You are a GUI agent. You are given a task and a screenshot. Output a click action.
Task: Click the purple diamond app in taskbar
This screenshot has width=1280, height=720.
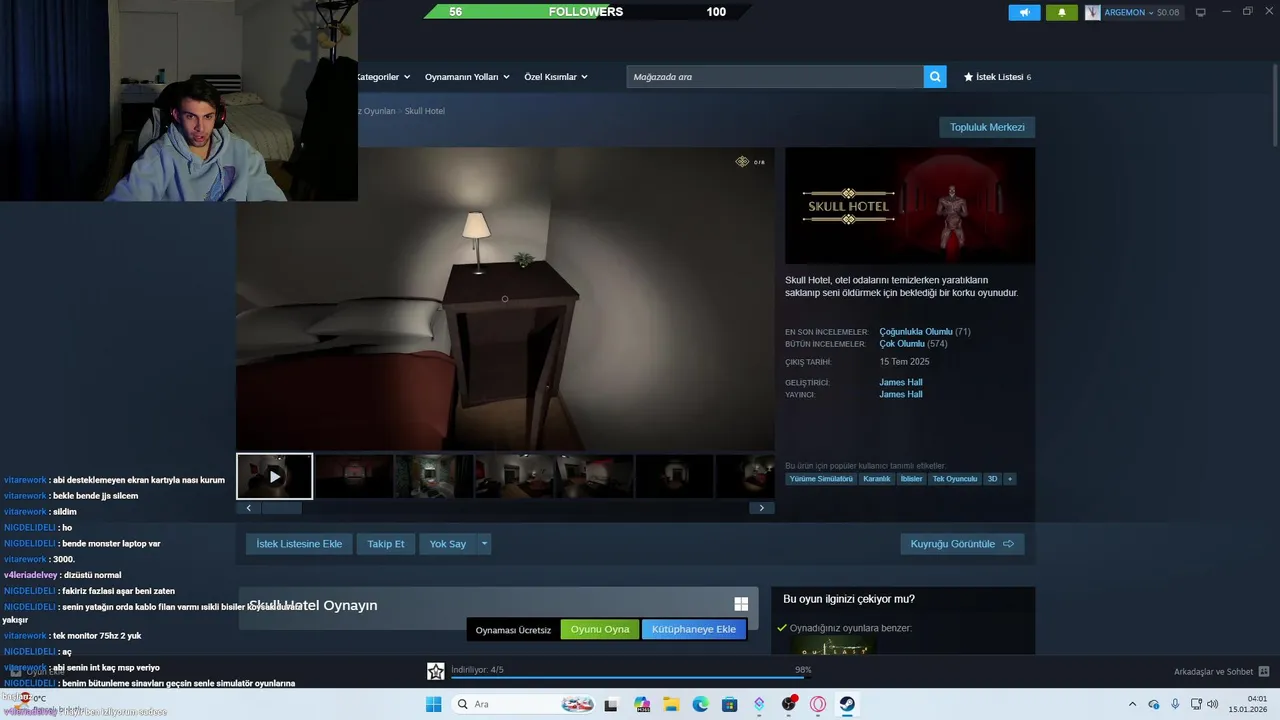pos(759,704)
